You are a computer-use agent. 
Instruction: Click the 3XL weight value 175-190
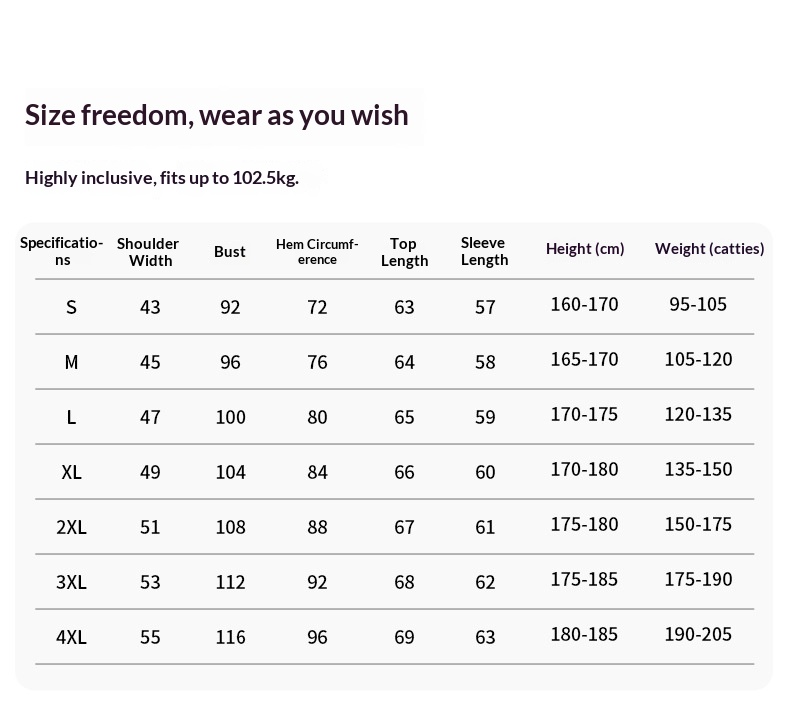click(698, 579)
